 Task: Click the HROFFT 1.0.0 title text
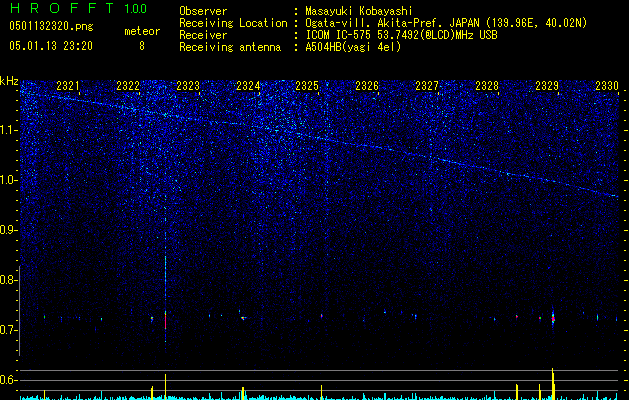tap(79, 8)
